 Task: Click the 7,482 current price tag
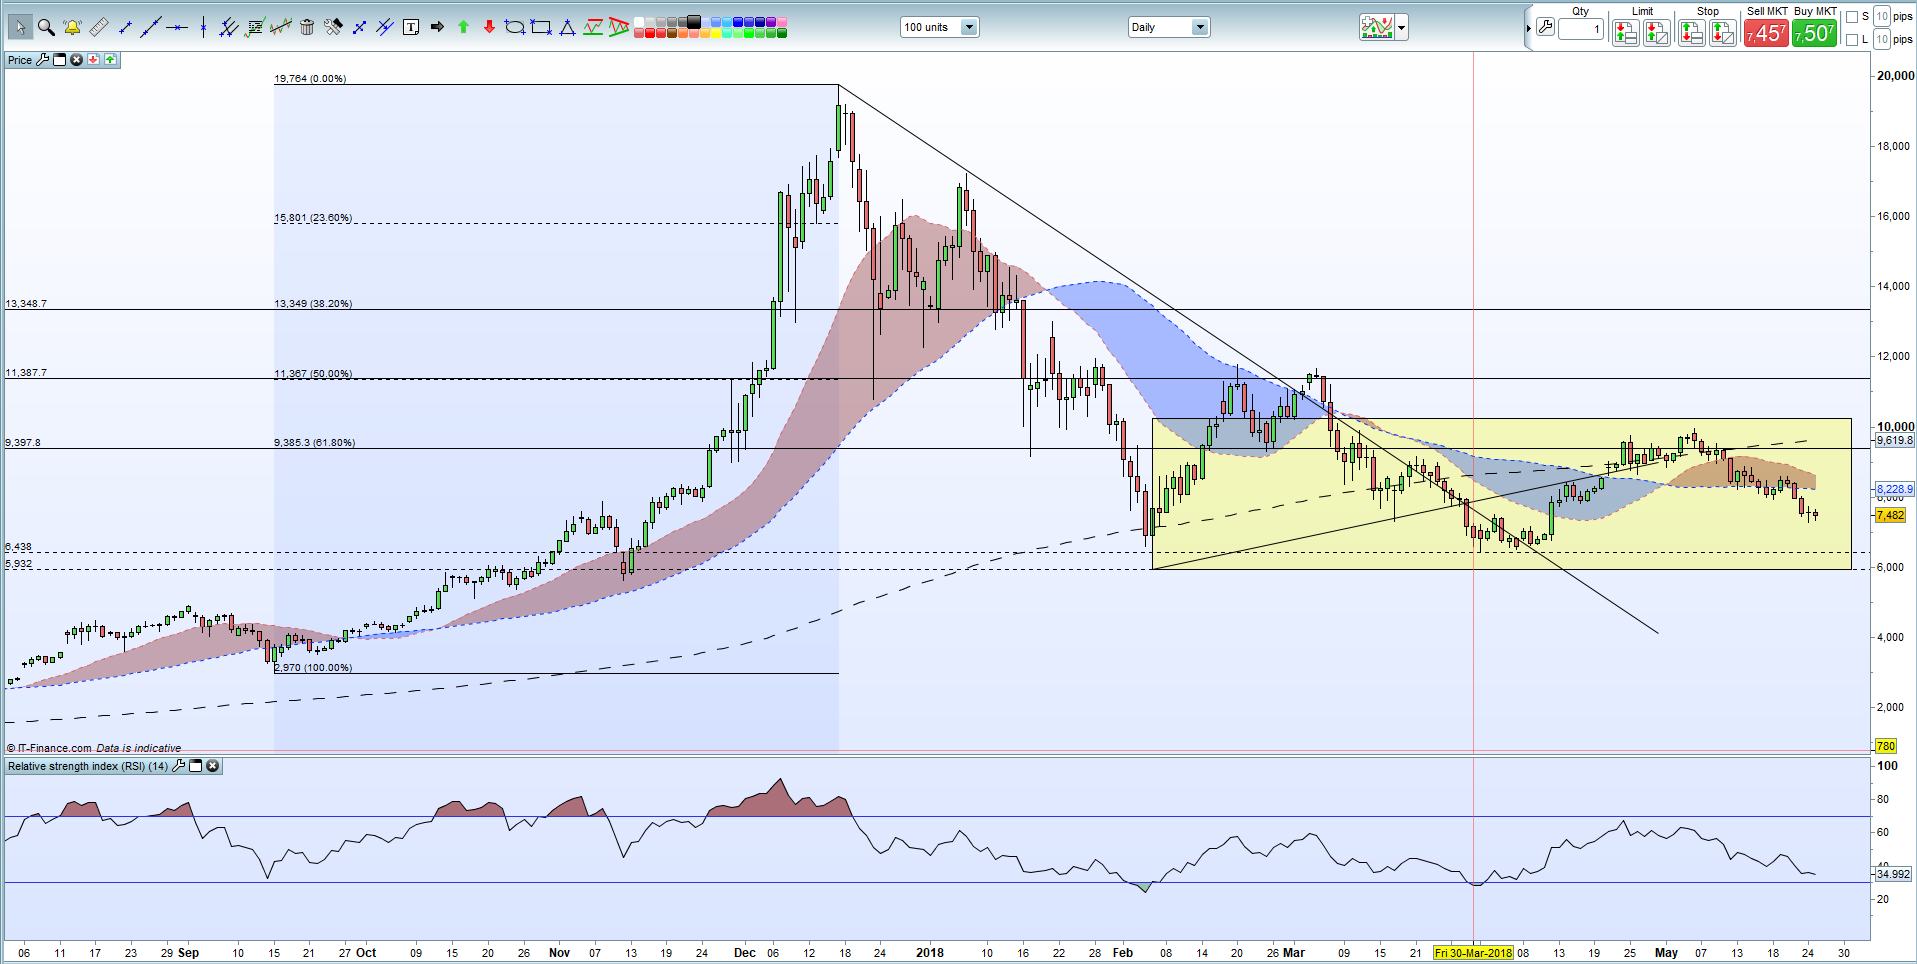tap(1890, 515)
